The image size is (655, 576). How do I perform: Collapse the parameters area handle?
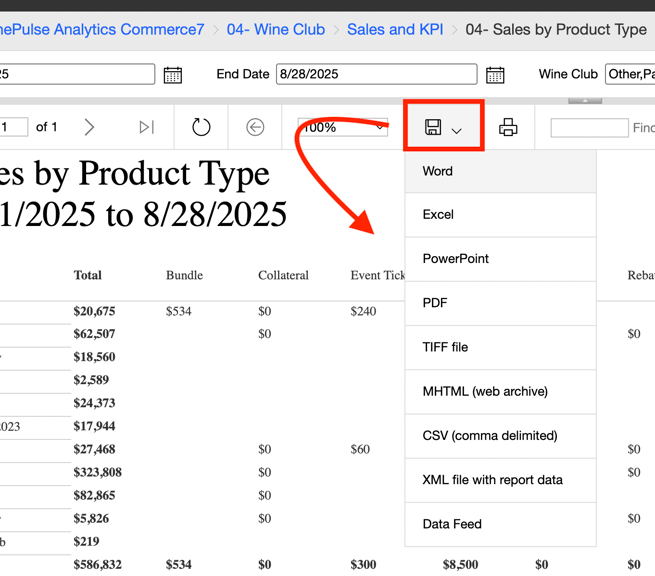click(x=585, y=99)
